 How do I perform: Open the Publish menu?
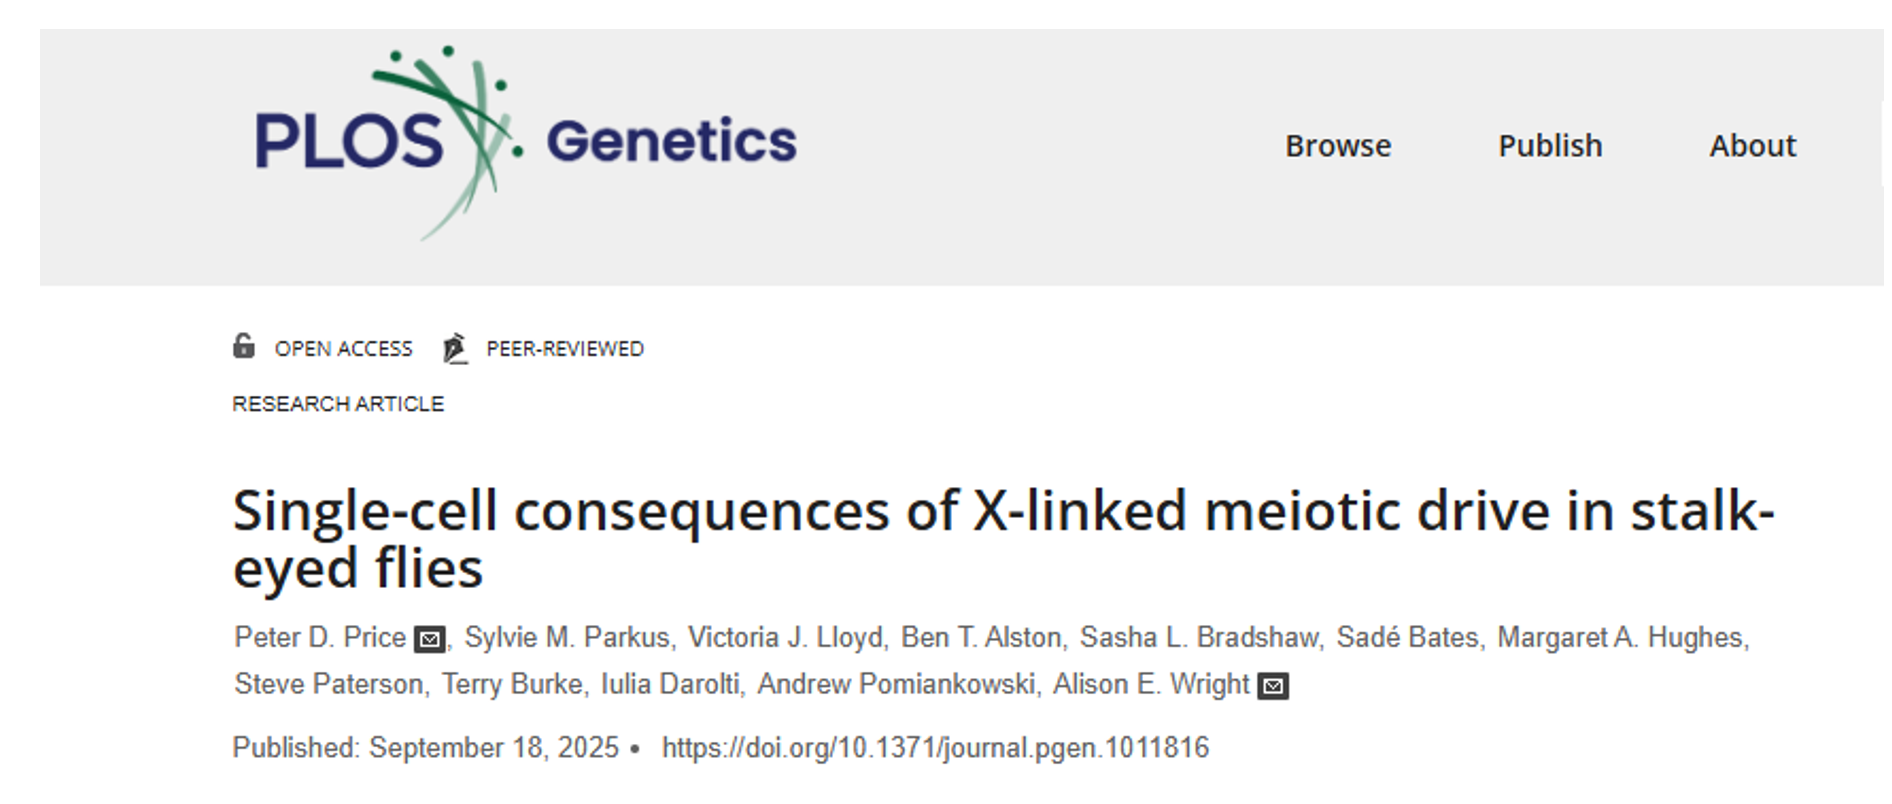1550,146
